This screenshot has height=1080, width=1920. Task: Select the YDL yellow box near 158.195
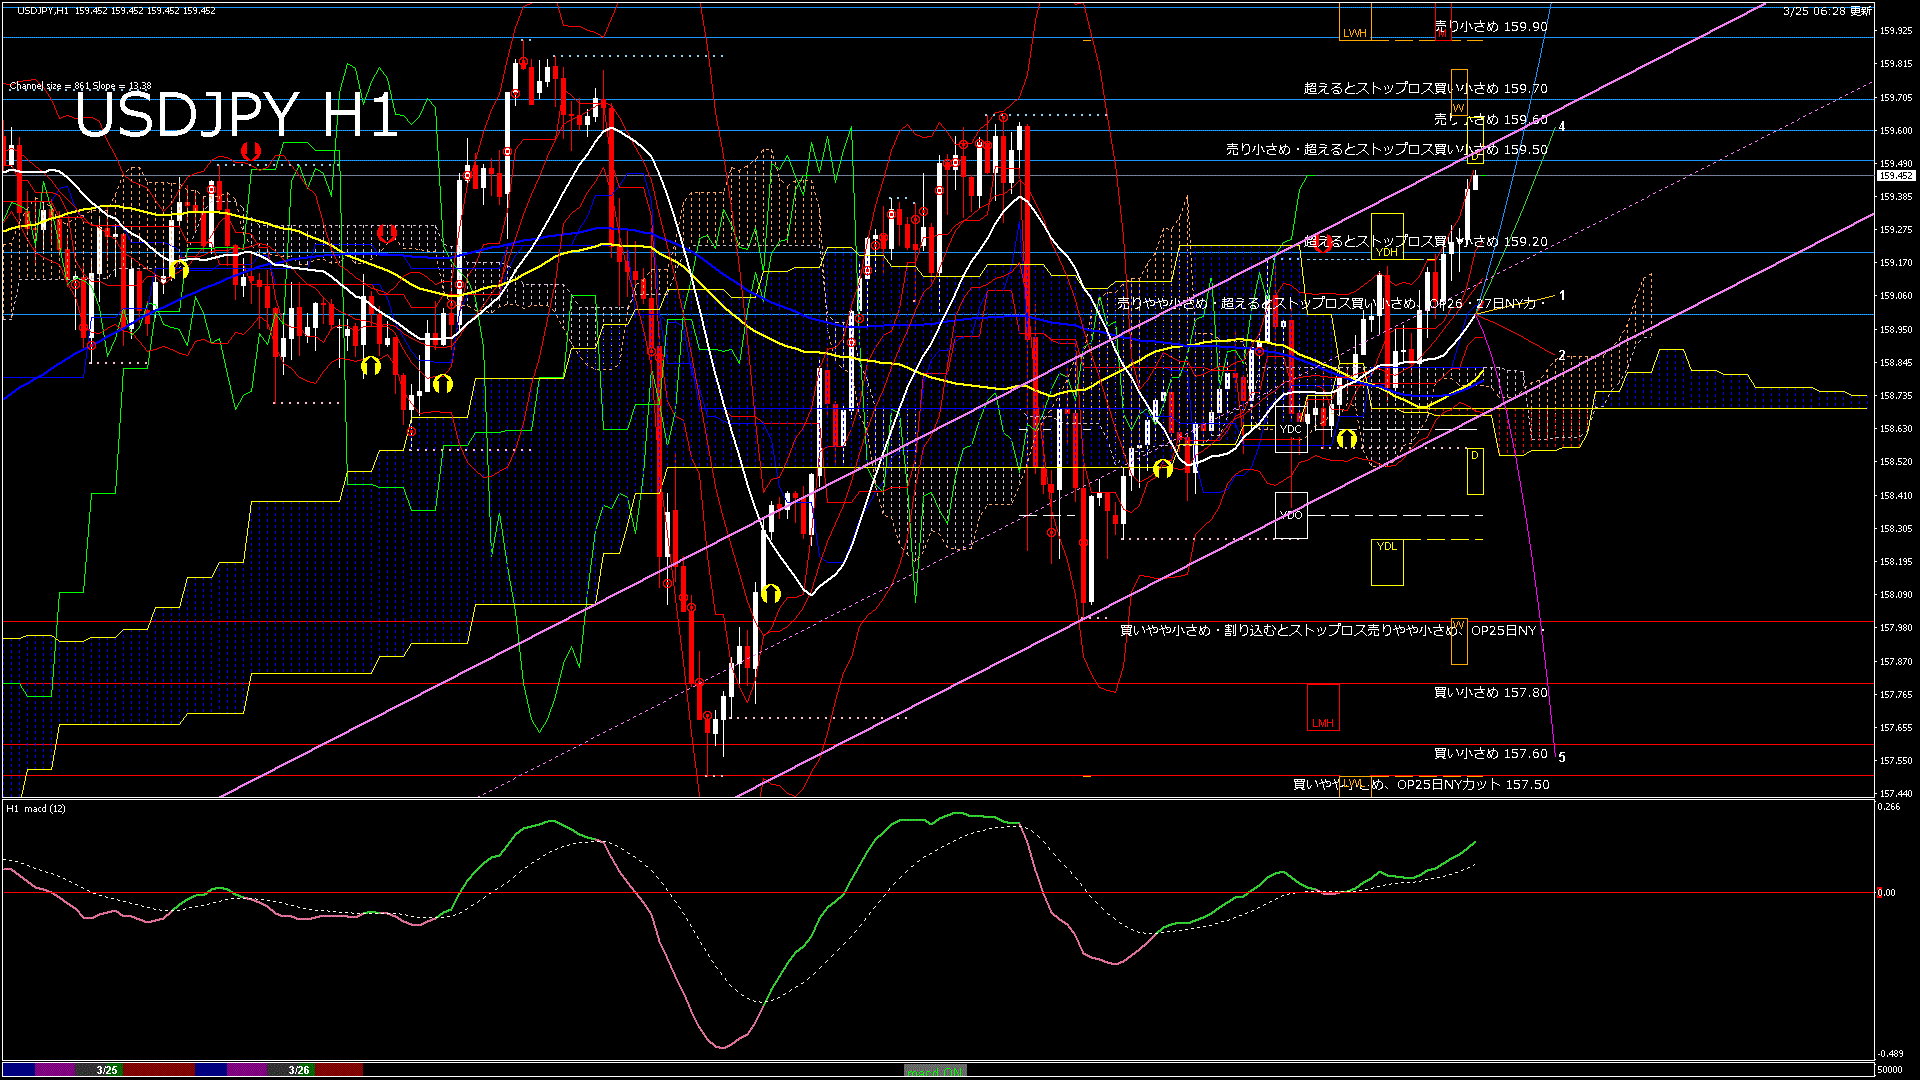pyautogui.click(x=1387, y=548)
